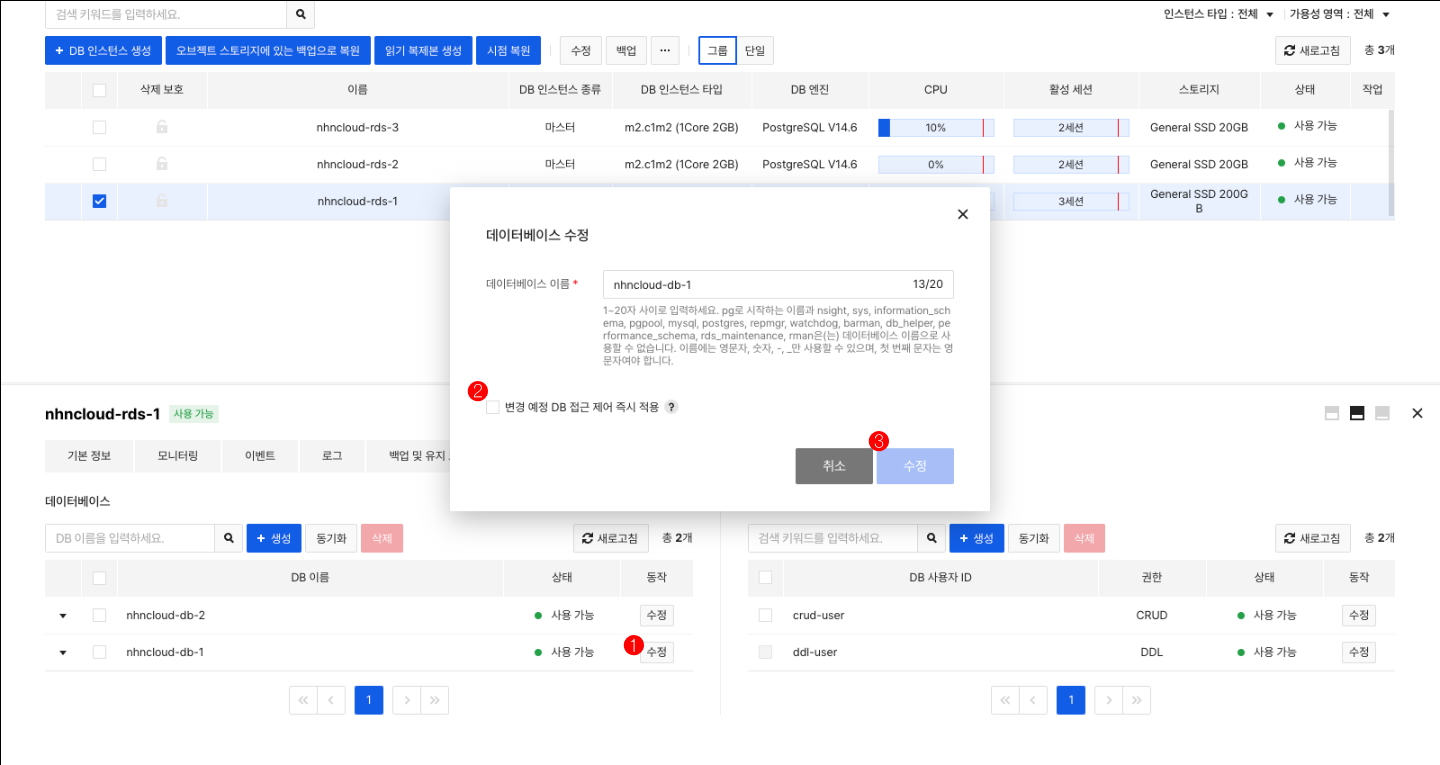Go to previous page in DB user pagination

tap(1033, 700)
